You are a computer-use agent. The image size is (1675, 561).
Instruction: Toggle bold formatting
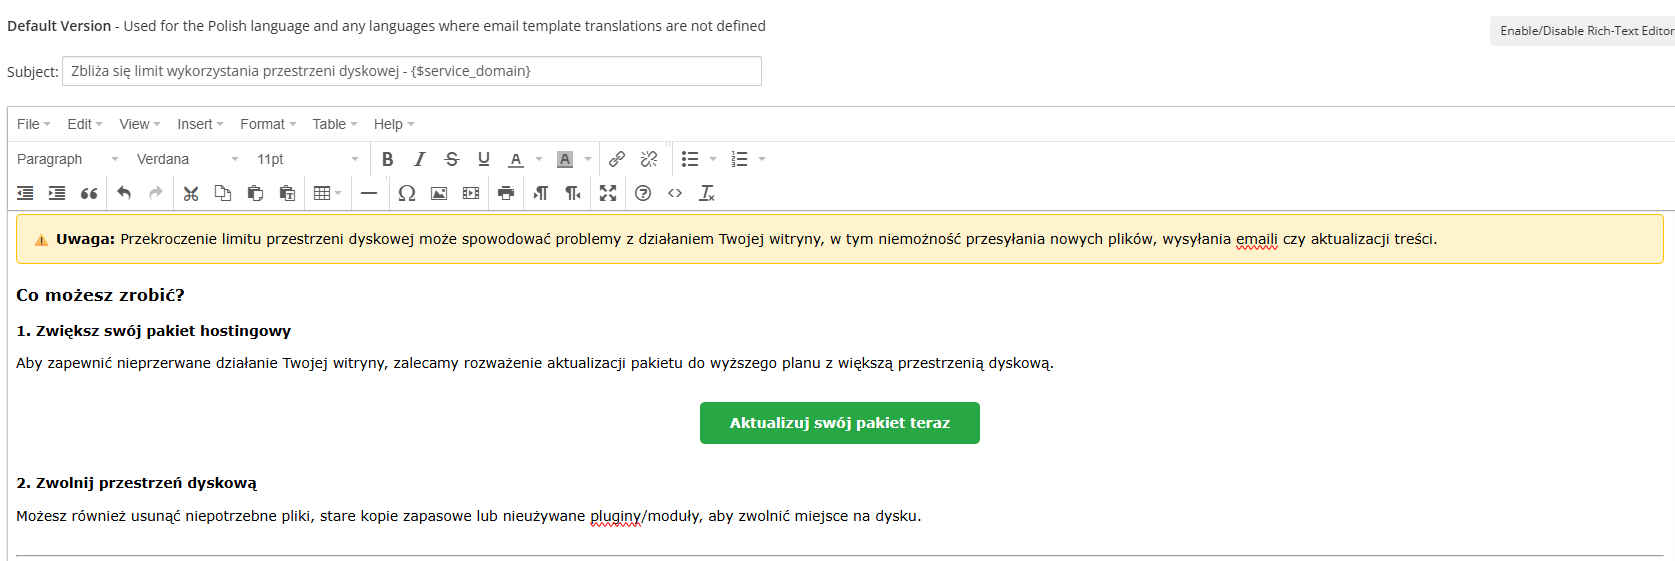(388, 159)
